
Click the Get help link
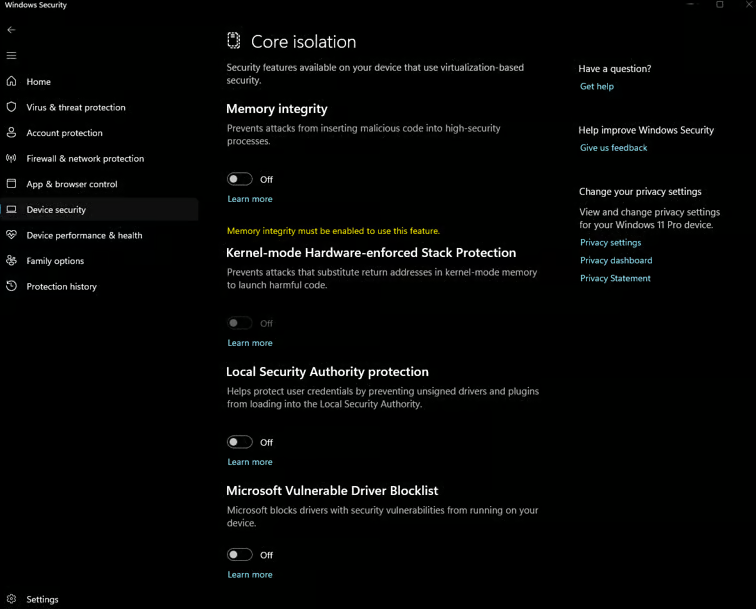[x=597, y=86]
